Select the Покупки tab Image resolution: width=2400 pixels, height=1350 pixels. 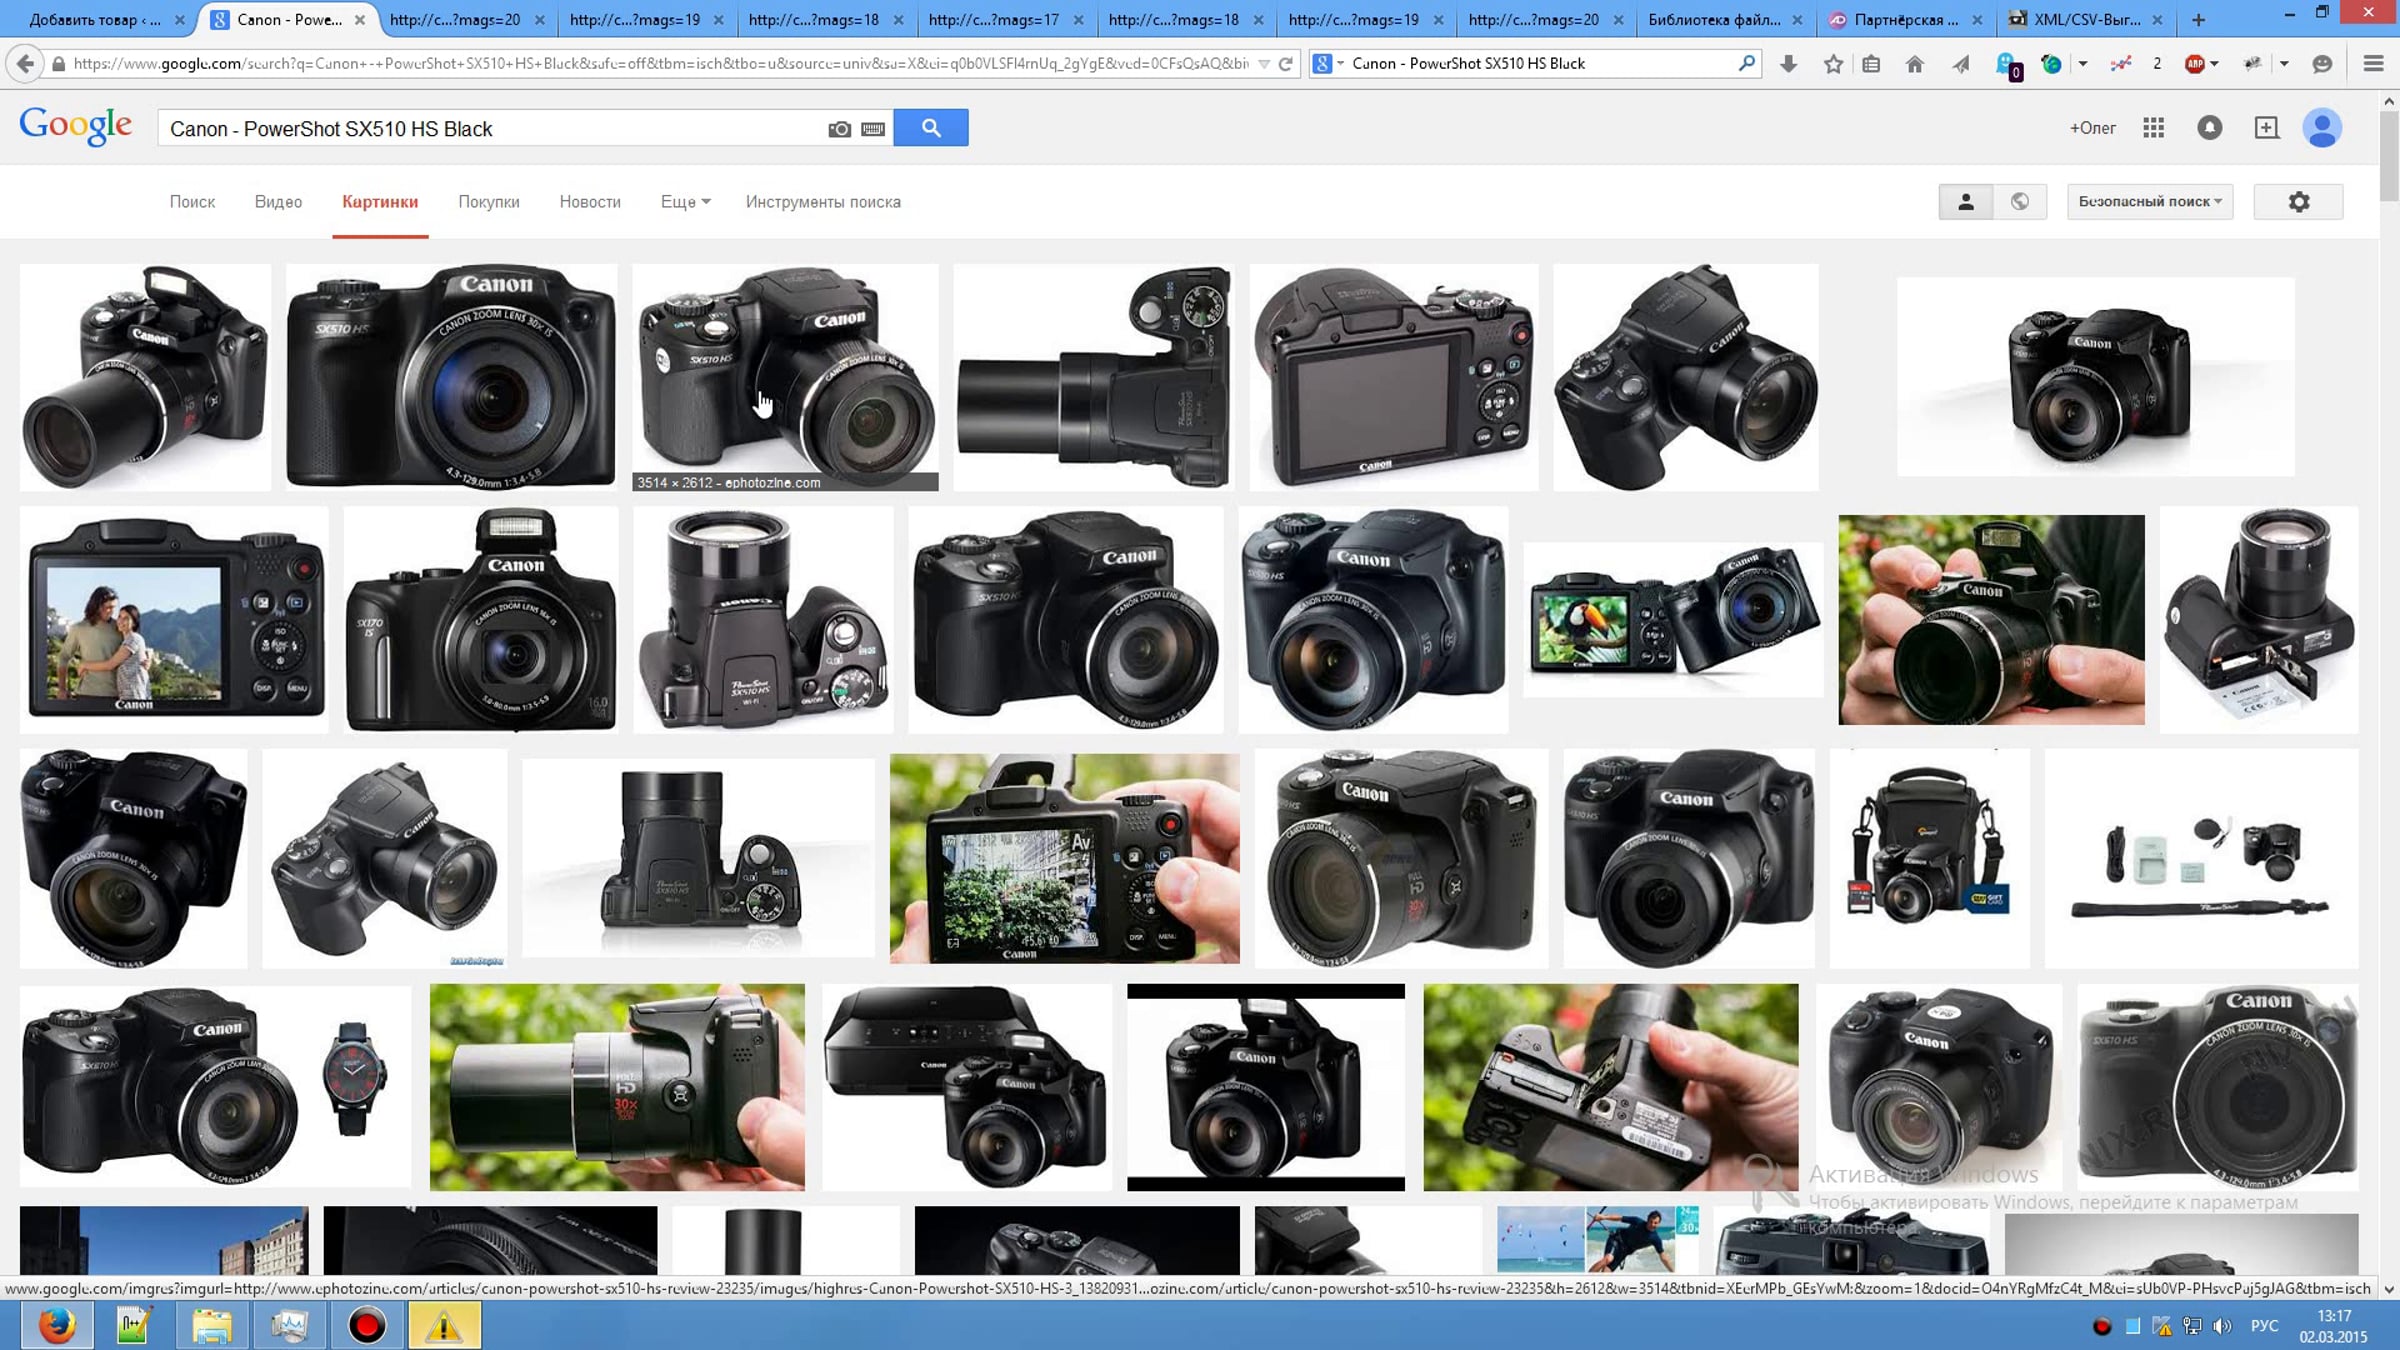[489, 202]
